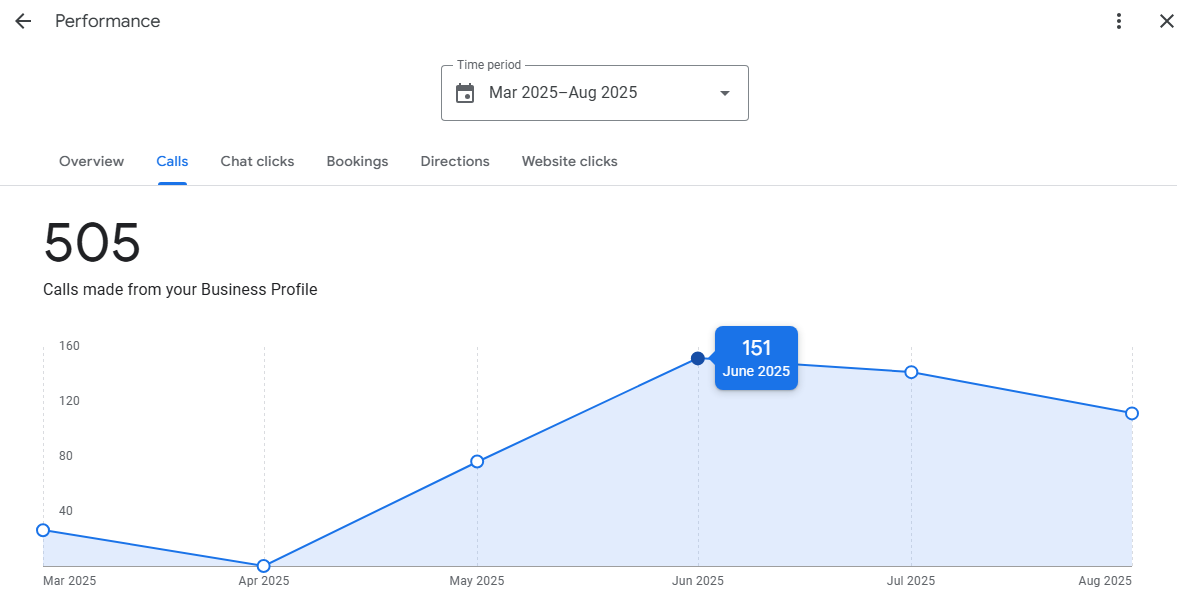The image size is (1177, 595).
Task: Select the Mar 2025 data point
Action: [x=43, y=530]
